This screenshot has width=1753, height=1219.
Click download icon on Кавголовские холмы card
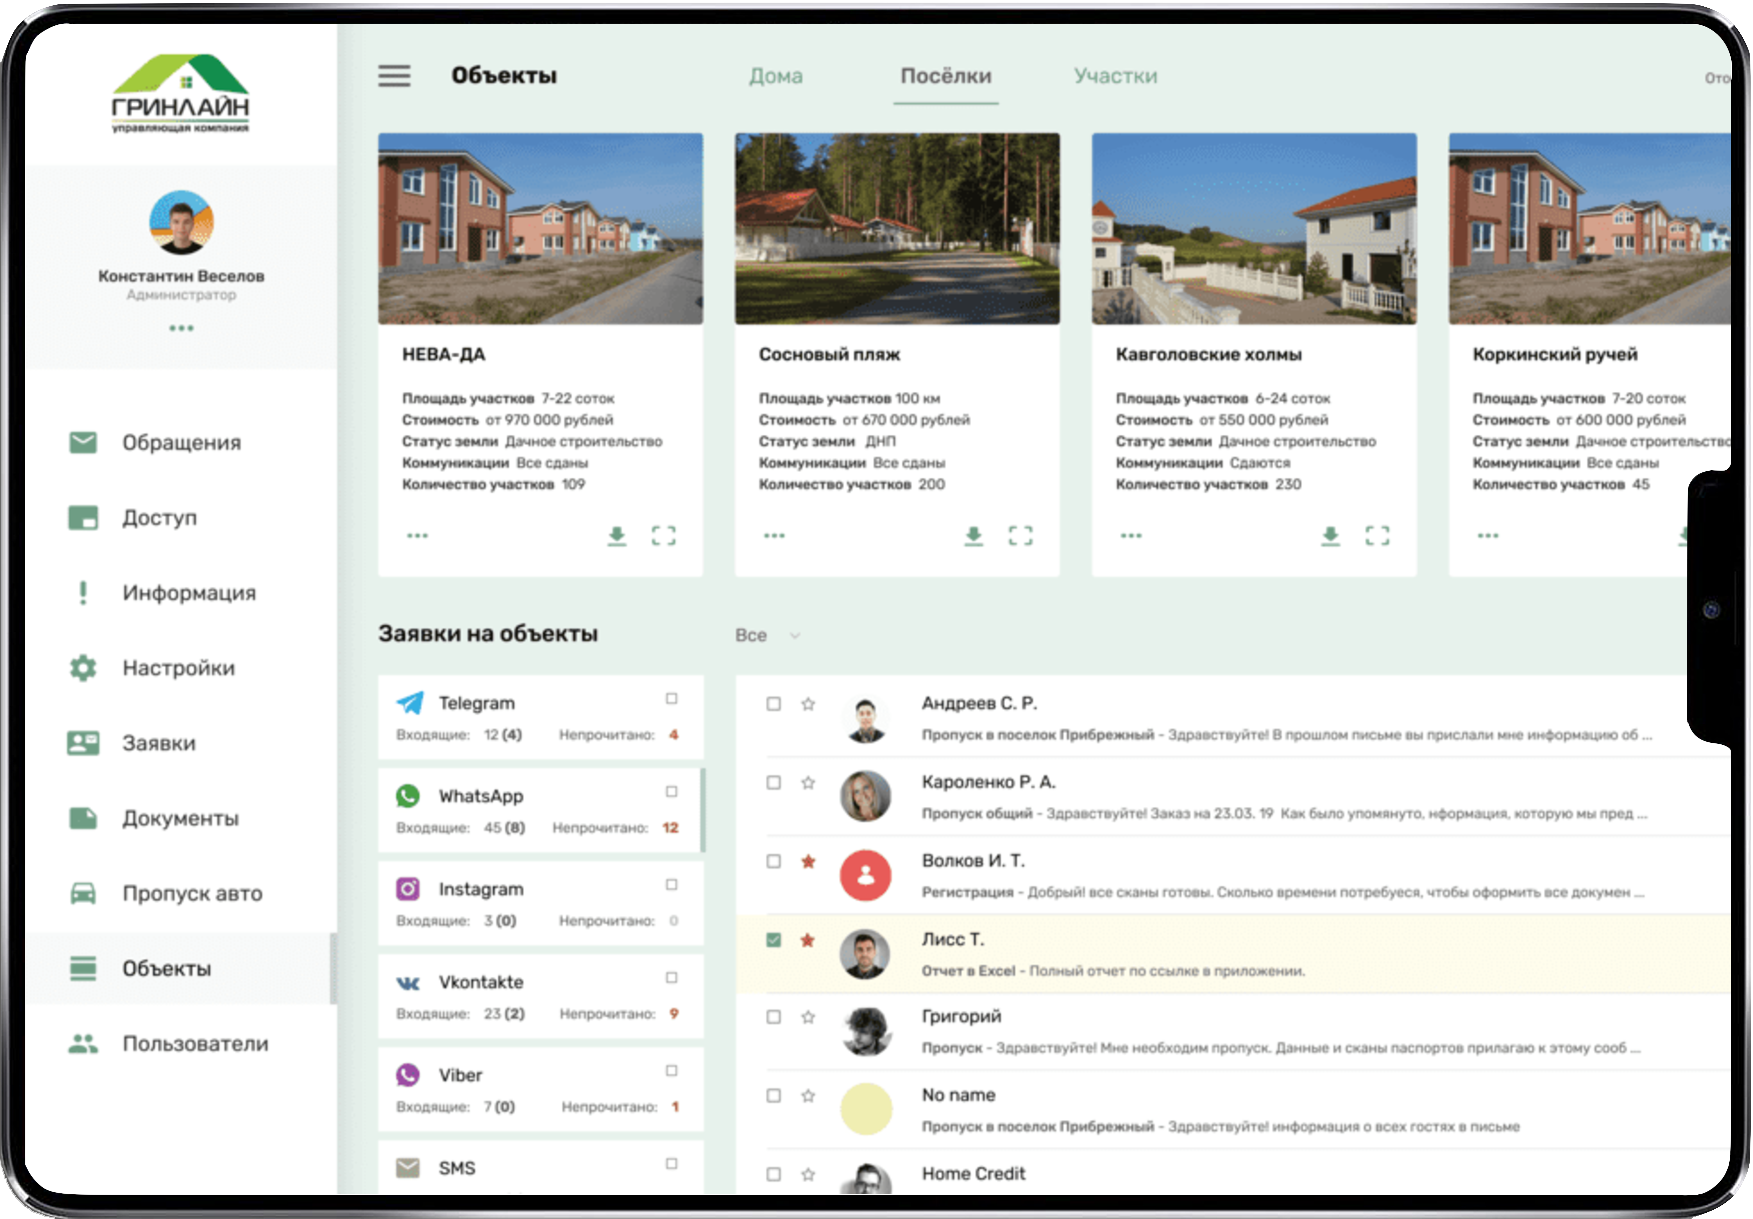click(x=1330, y=536)
